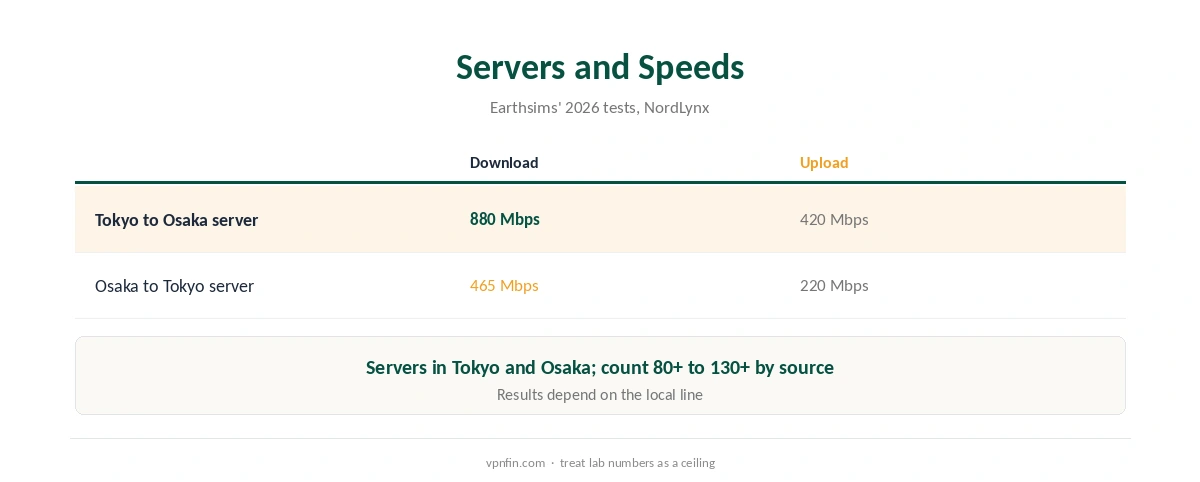Select the subtitle "Earthsims' 2026 tests, NordLynx"

(x=600, y=107)
